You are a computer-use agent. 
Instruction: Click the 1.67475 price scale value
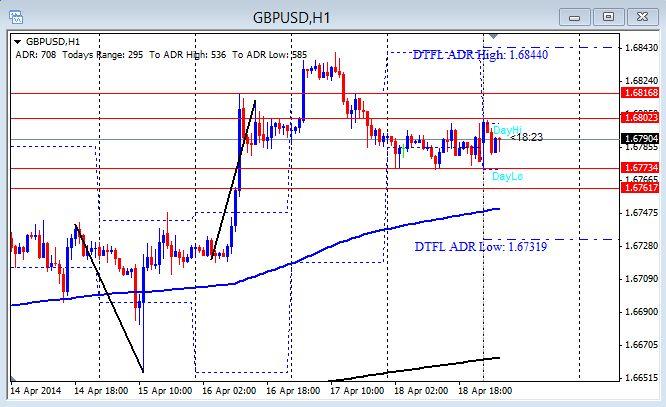(642, 212)
